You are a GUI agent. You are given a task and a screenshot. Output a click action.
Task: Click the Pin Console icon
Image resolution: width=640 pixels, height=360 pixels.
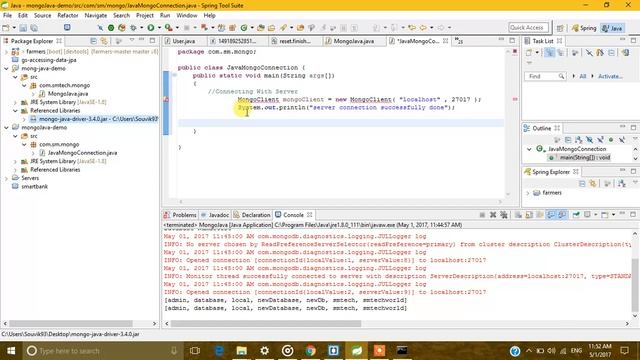pyautogui.click(x=576, y=215)
